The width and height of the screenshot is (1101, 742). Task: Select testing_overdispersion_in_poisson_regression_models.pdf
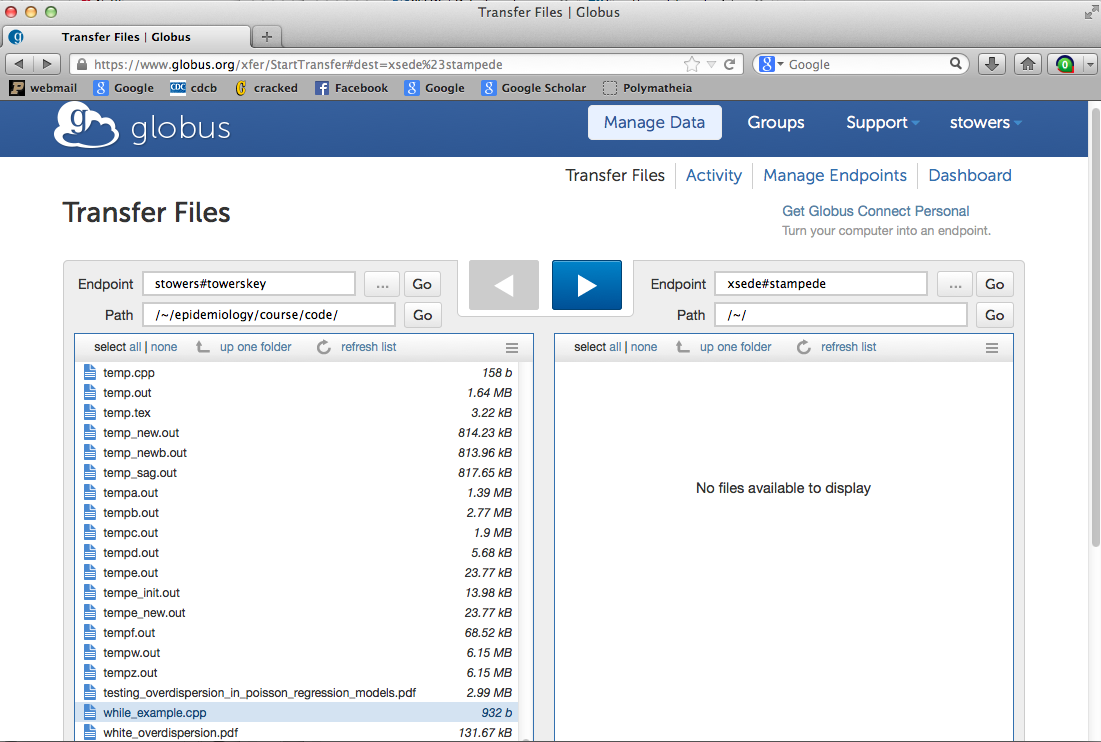(296, 693)
